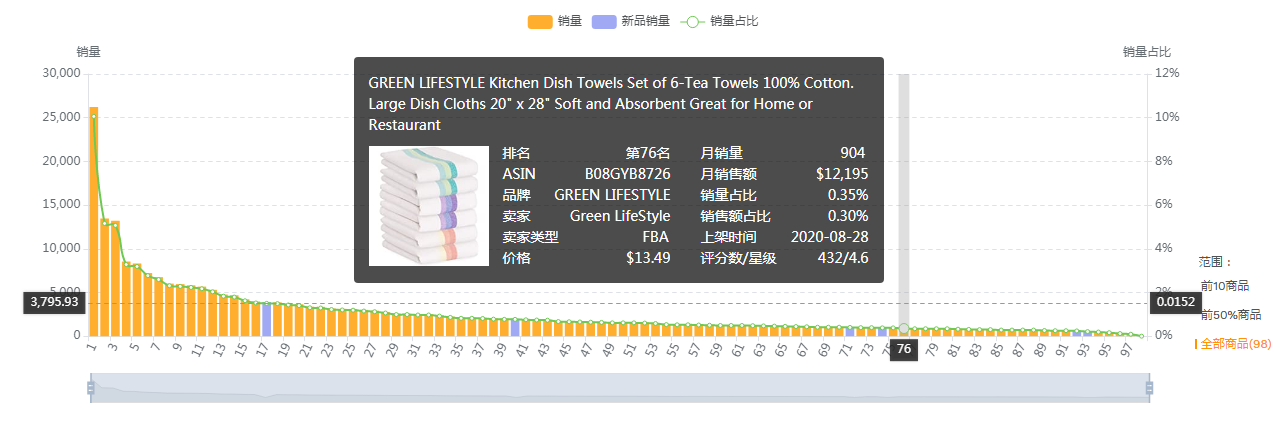Viewport: 1288px width, 429px height.
Task: Click the seller name Green LifeStyle
Action: click(620, 216)
